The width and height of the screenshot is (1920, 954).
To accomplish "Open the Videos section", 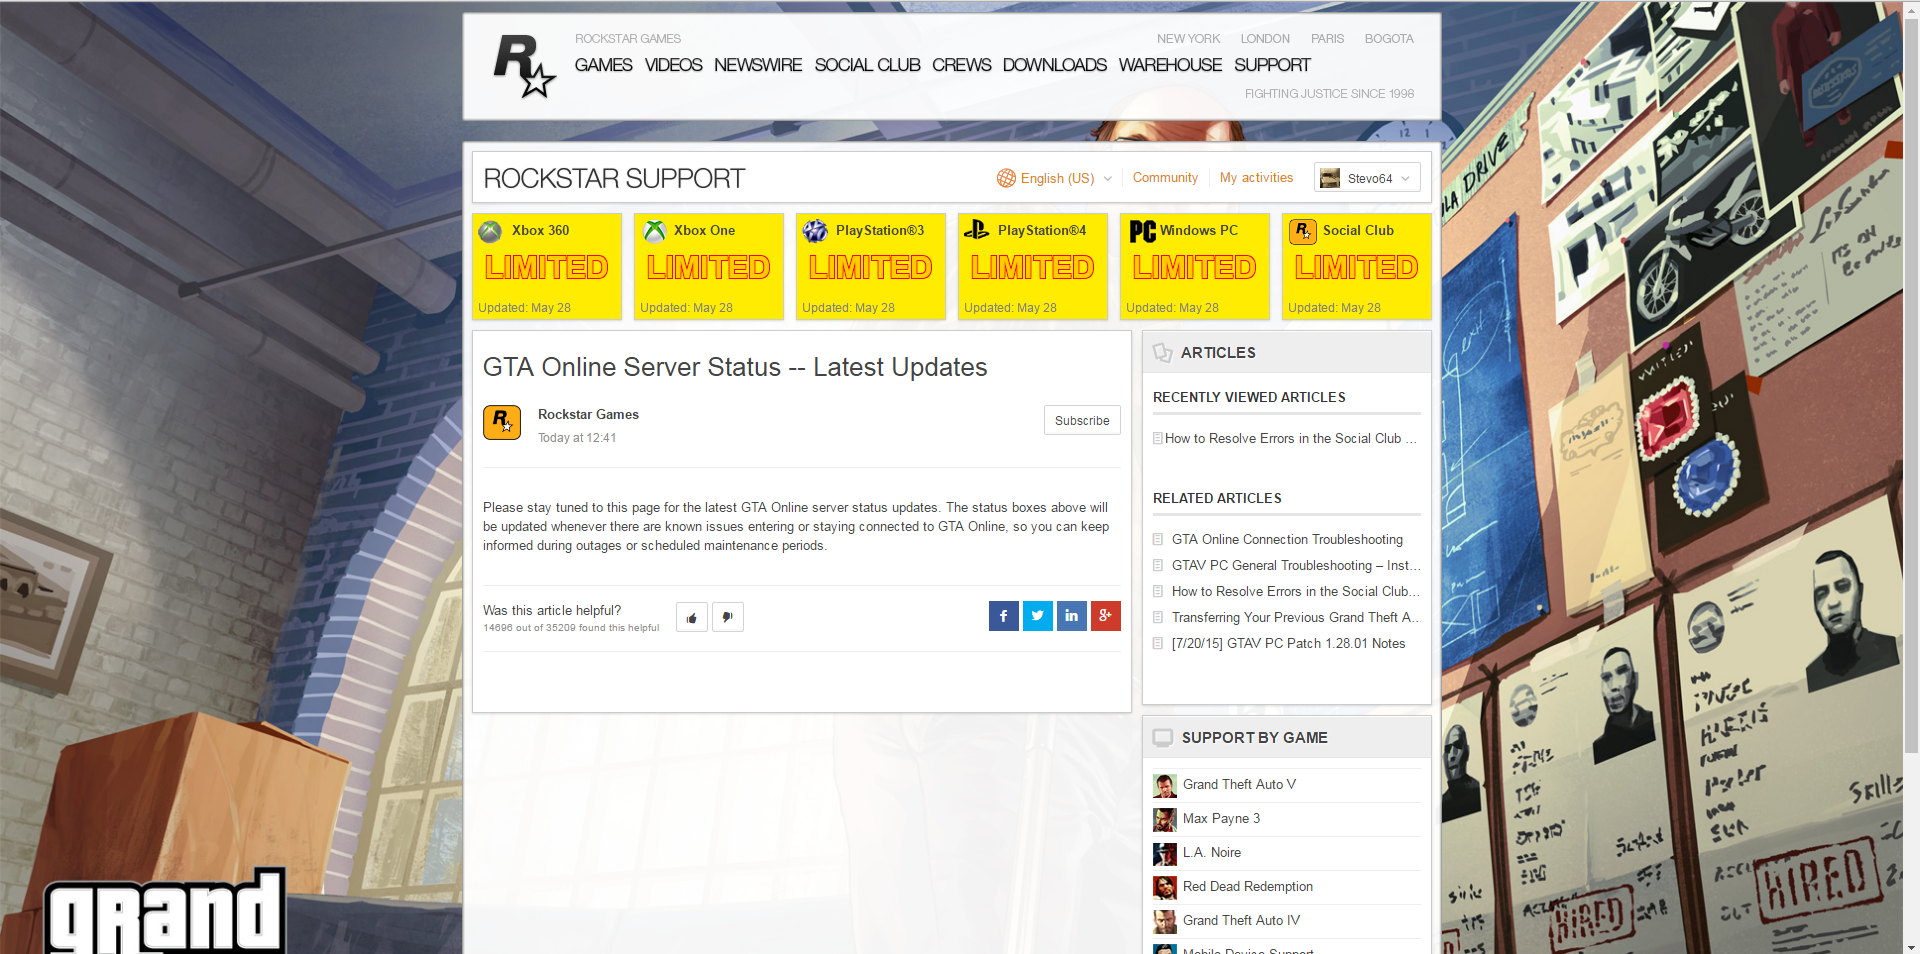I will [x=674, y=65].
